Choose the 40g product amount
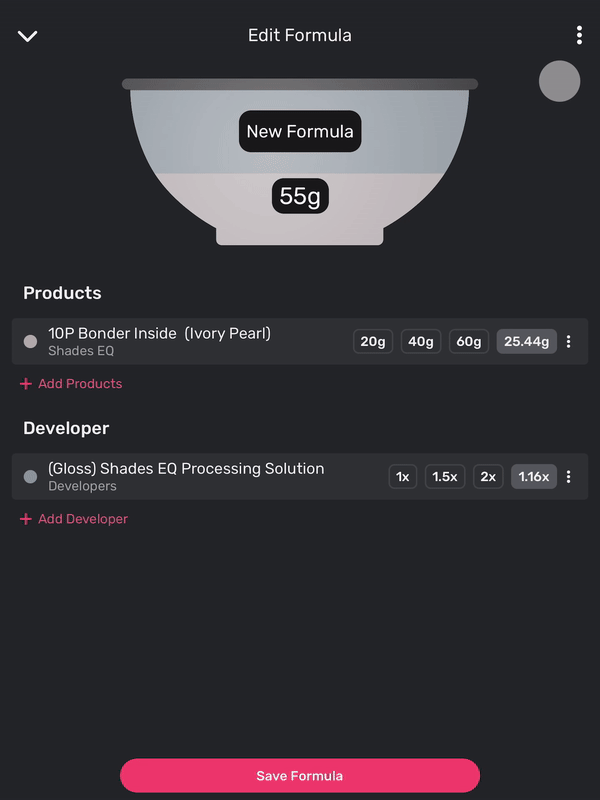 point(421,342)
